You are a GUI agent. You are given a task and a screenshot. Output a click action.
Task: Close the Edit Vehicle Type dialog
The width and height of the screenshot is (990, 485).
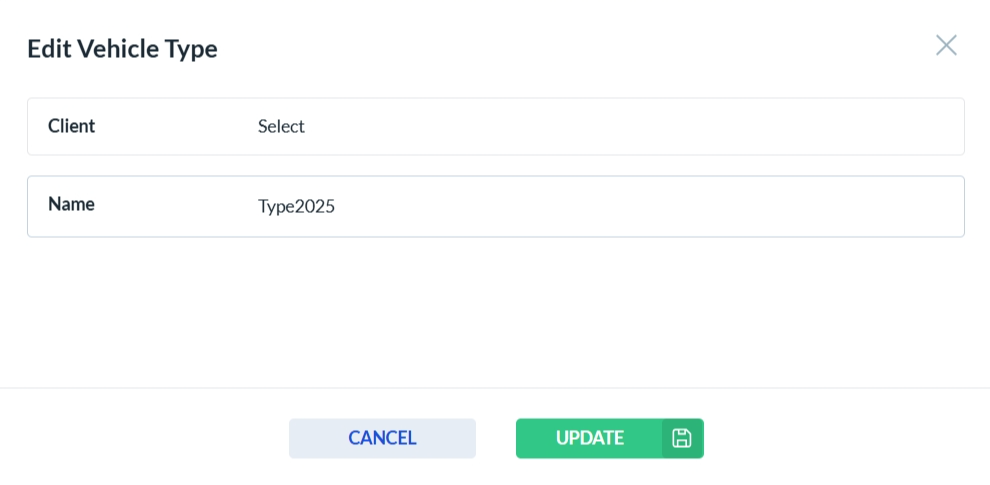coord(946,45)
